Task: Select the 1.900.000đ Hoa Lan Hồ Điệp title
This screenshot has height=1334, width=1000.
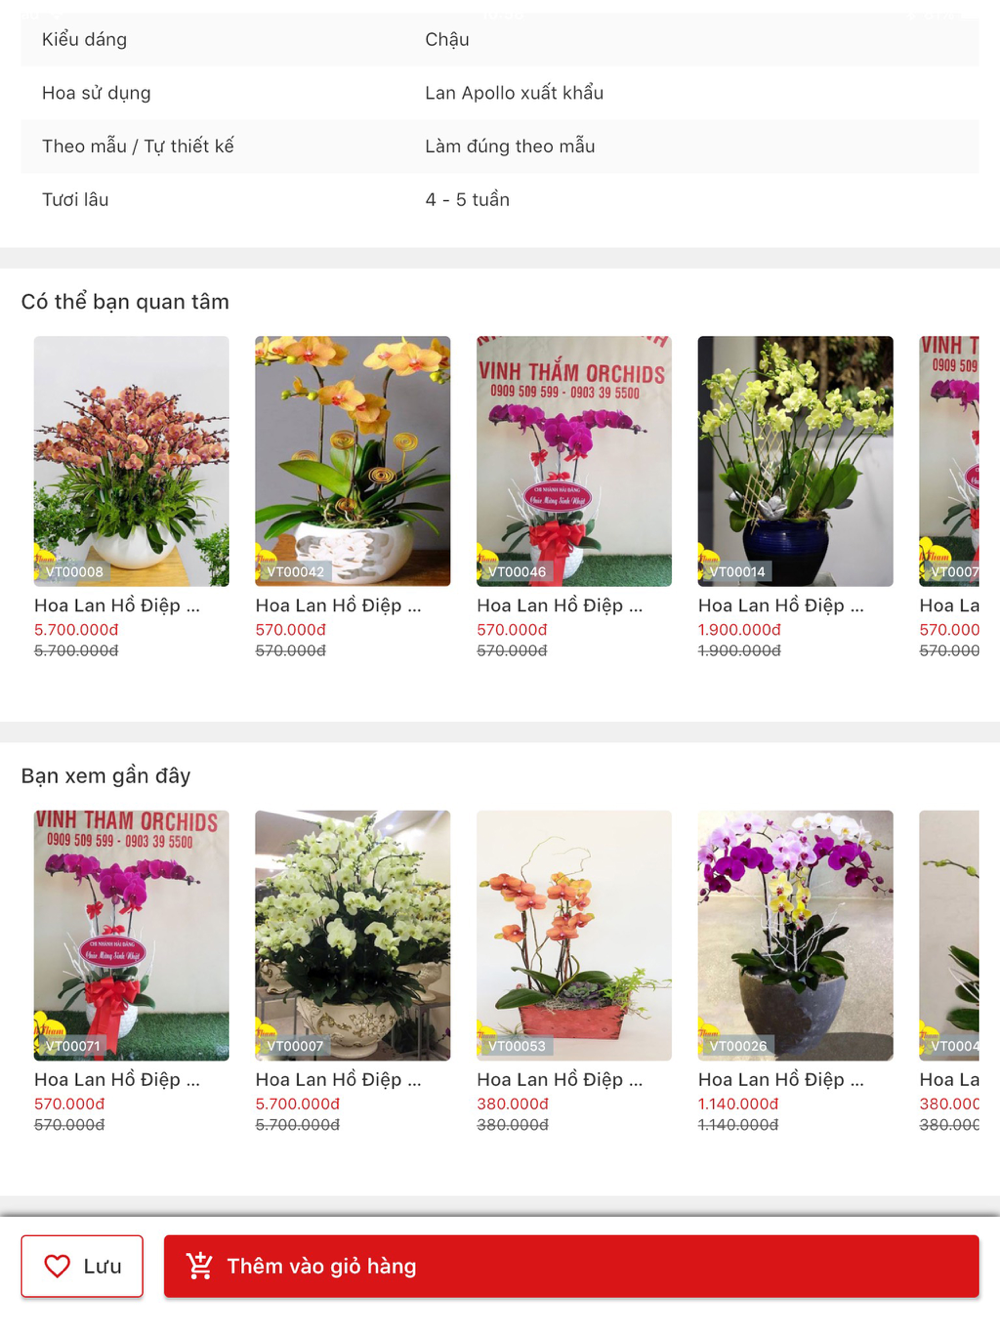Action: [781, 605]
